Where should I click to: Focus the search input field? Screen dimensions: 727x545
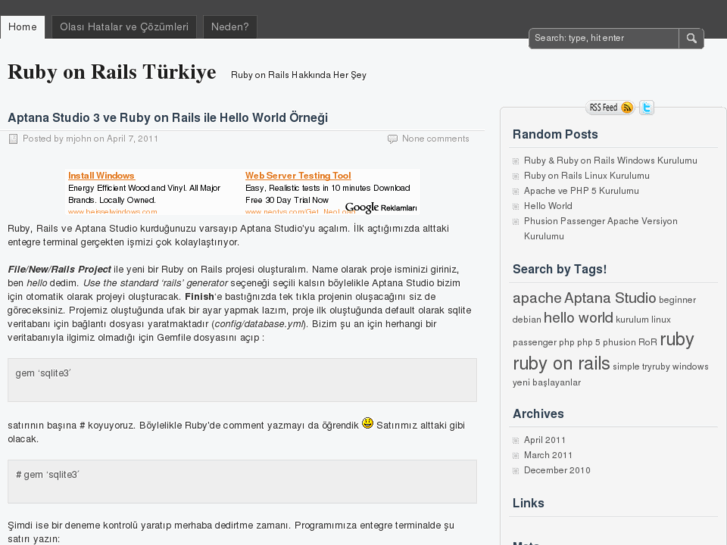tap(604, 38)
